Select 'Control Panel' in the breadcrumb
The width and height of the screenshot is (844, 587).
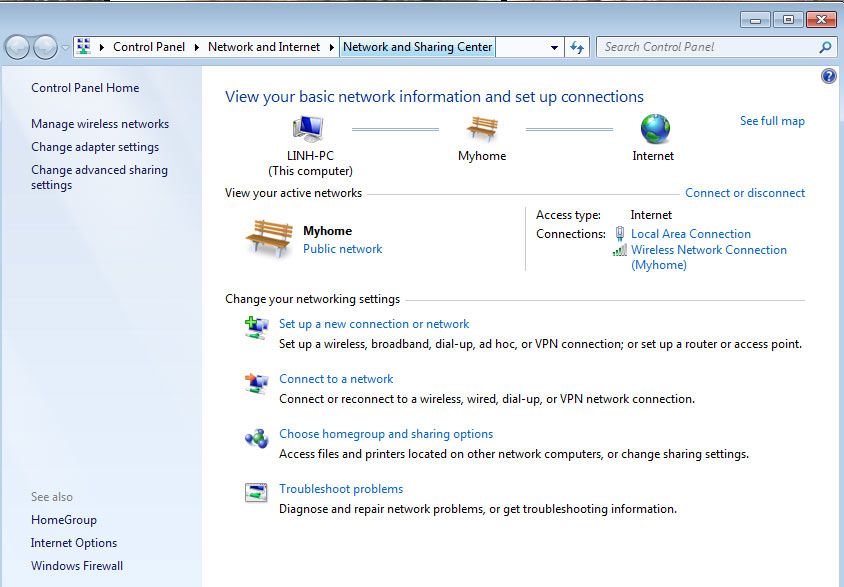(x=149, y=47)
